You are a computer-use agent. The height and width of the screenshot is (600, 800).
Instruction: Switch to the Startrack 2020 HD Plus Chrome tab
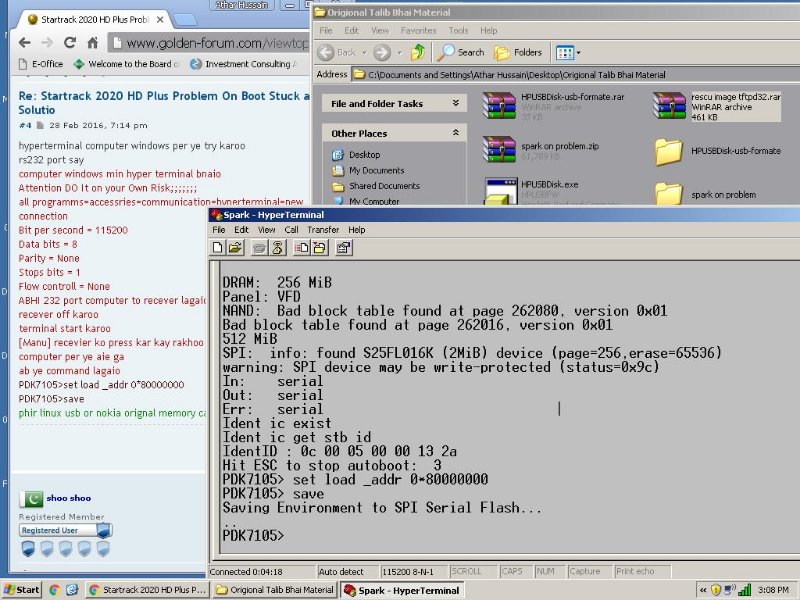coord(92,19)
